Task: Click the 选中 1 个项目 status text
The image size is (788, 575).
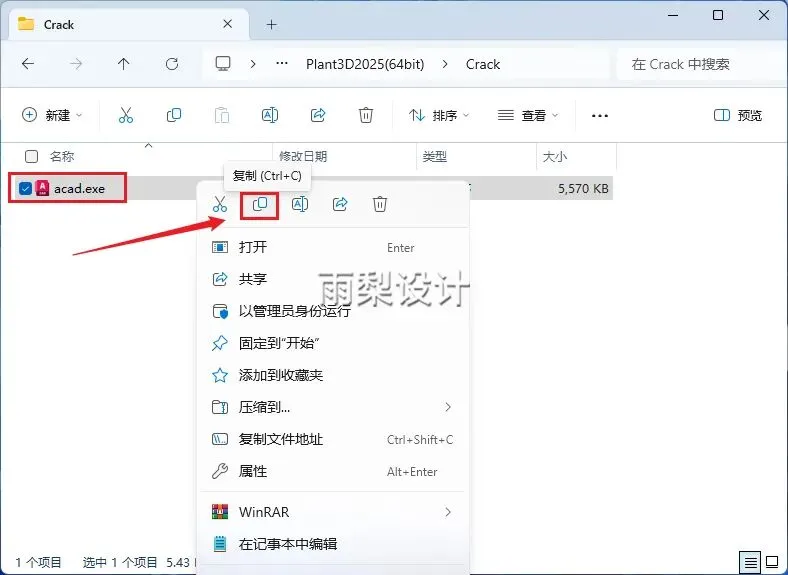Action: click(120, 562)
